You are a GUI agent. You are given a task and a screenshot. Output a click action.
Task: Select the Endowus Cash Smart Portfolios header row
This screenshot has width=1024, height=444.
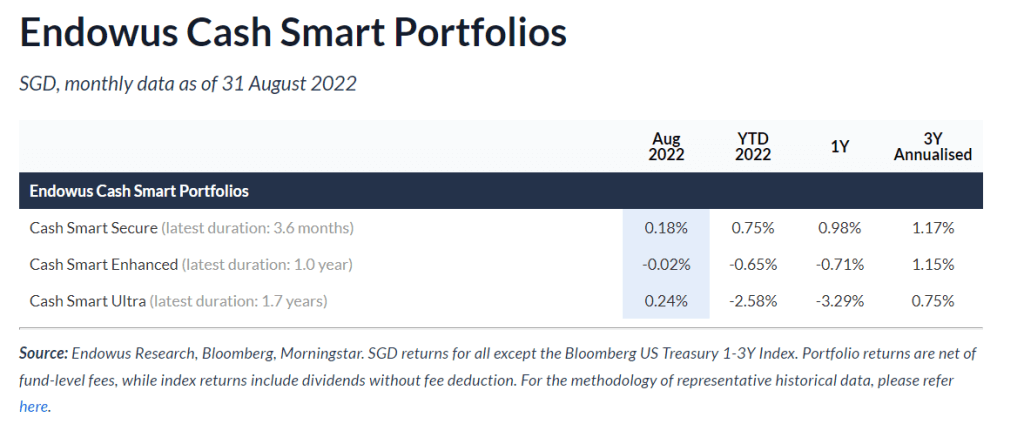point(139,190)
